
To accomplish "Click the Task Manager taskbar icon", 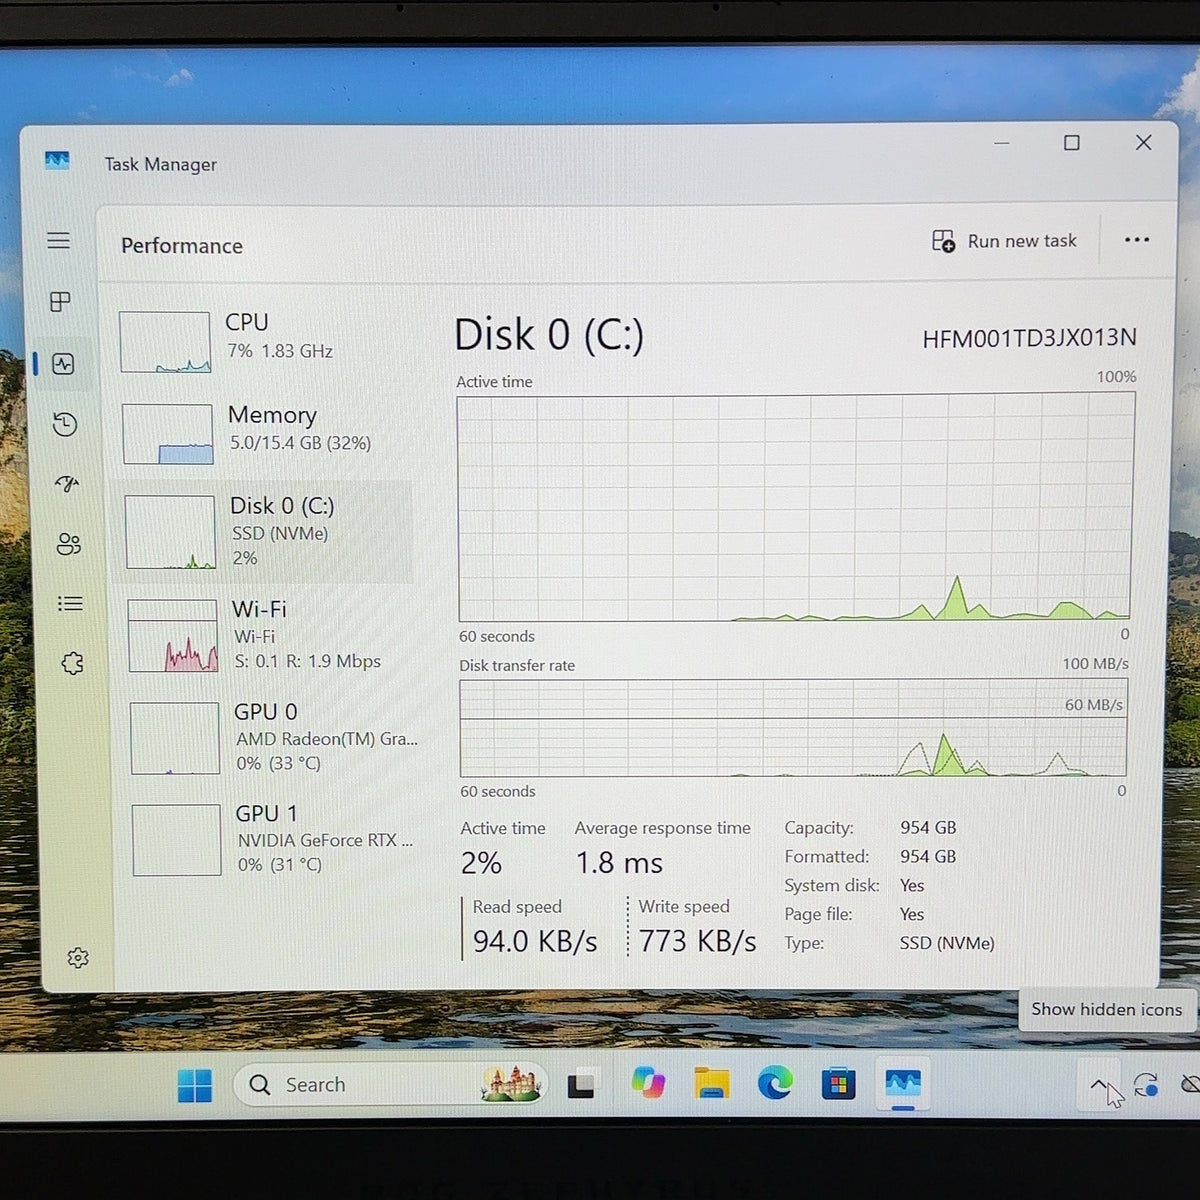I will click(903, 1082).
